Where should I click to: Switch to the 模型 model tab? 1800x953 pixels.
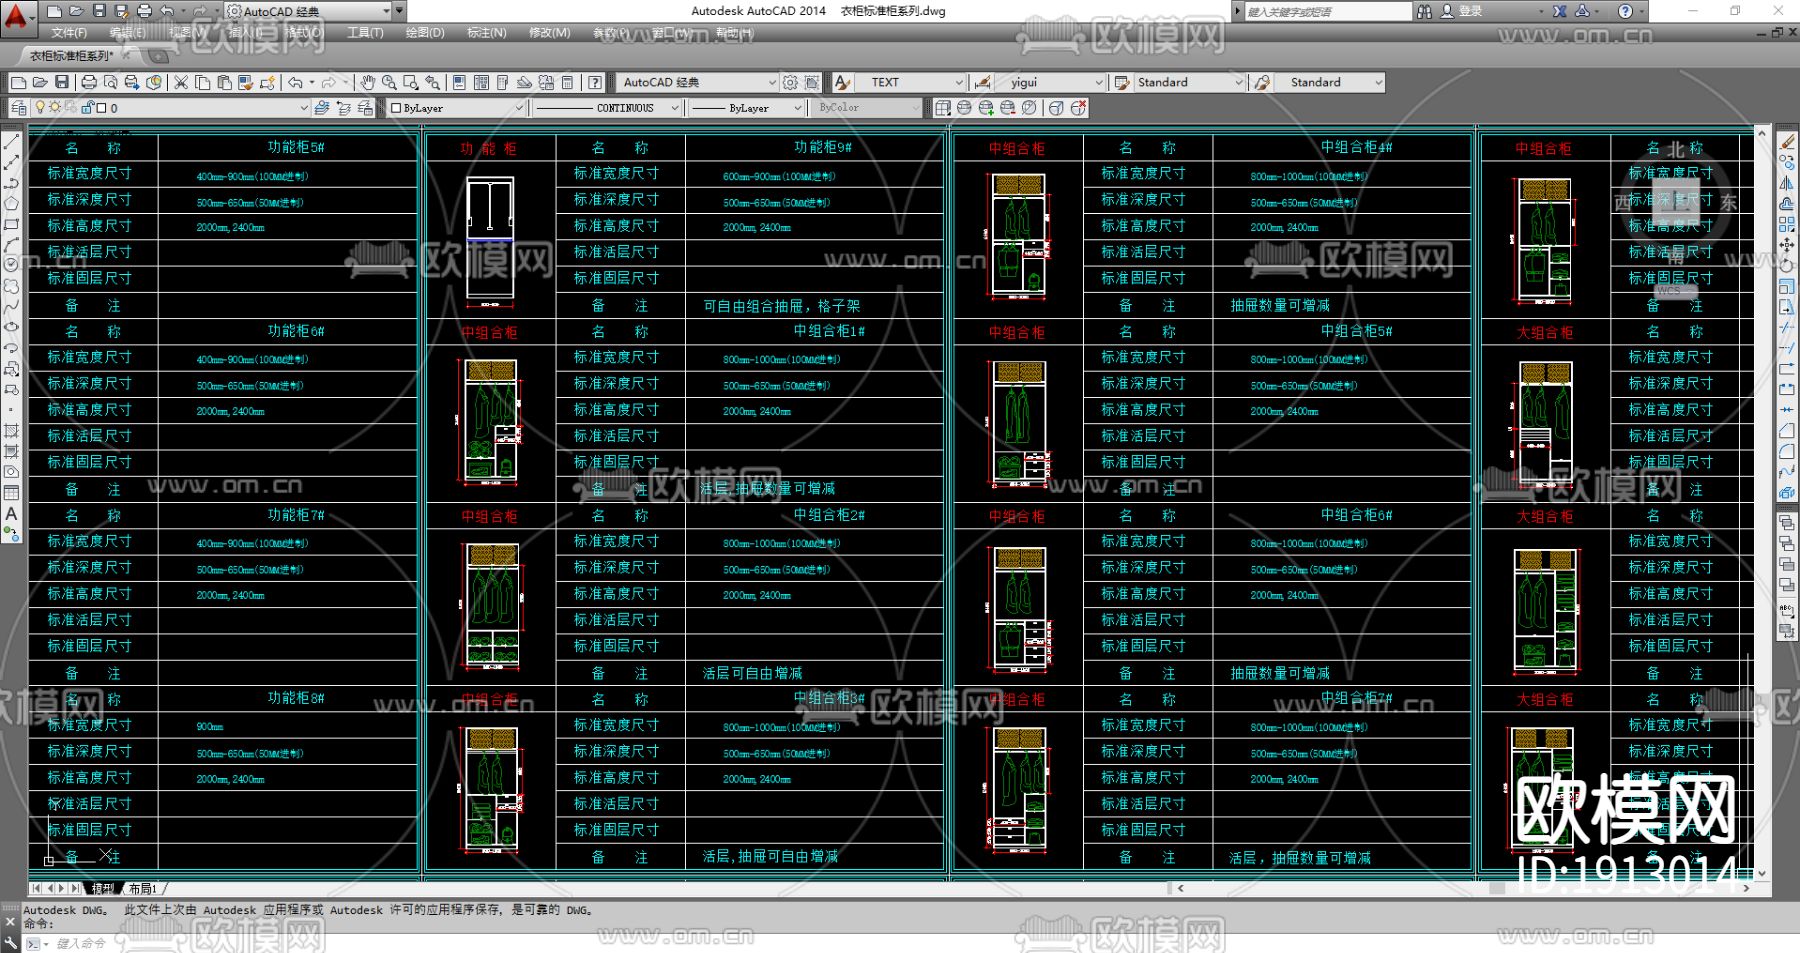pos(102,888)
